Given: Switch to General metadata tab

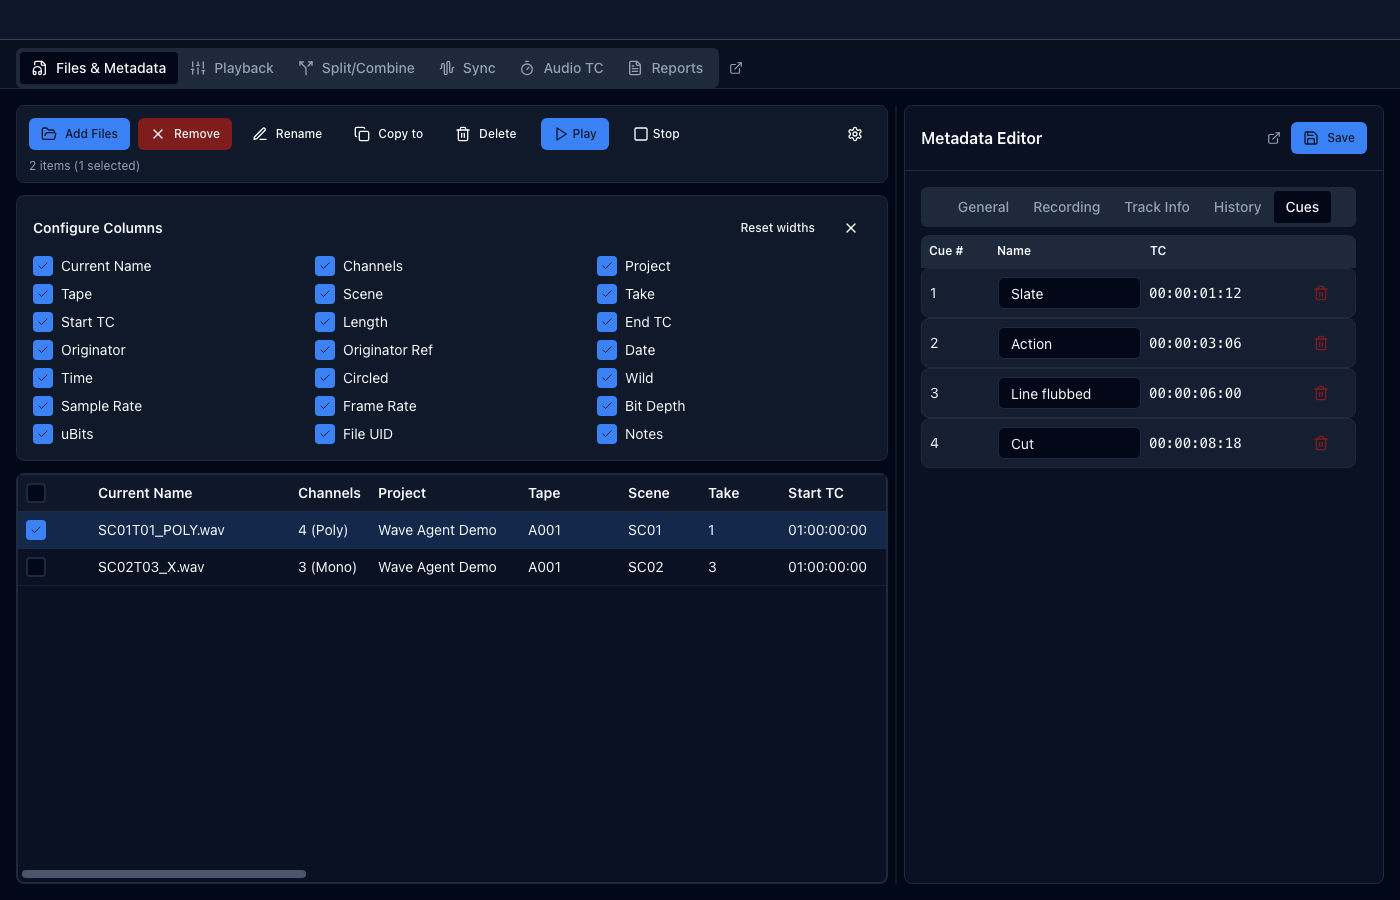Looking at the screenshot, I should point(983,207).
